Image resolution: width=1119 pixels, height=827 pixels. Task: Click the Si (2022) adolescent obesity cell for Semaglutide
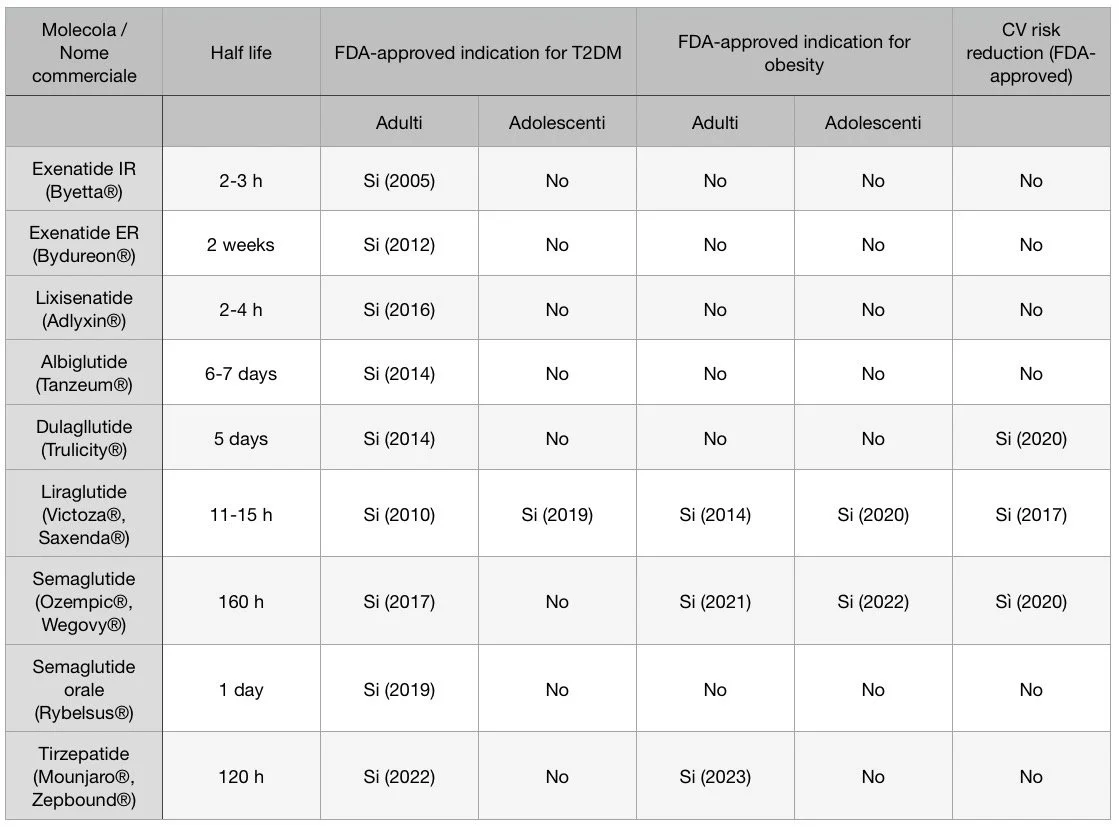tap(873, 602)
